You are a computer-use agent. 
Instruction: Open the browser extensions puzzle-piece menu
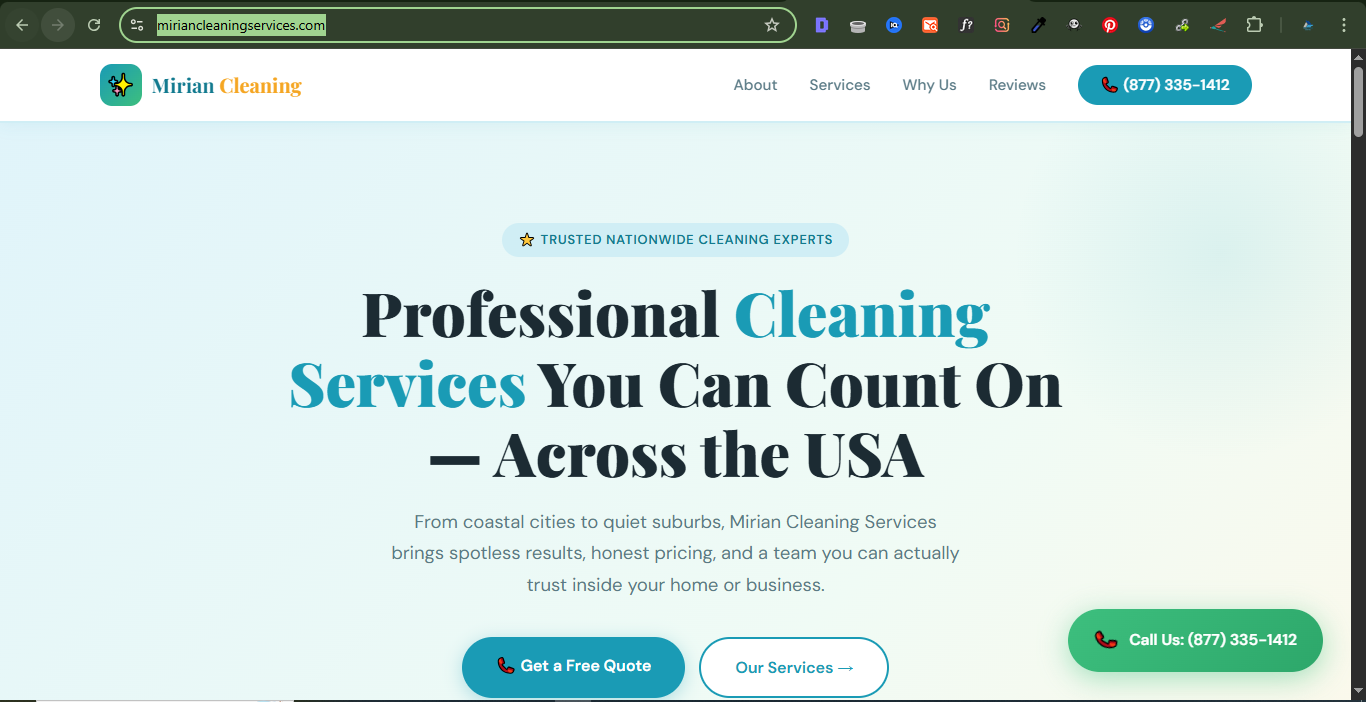pos(1254,25)
